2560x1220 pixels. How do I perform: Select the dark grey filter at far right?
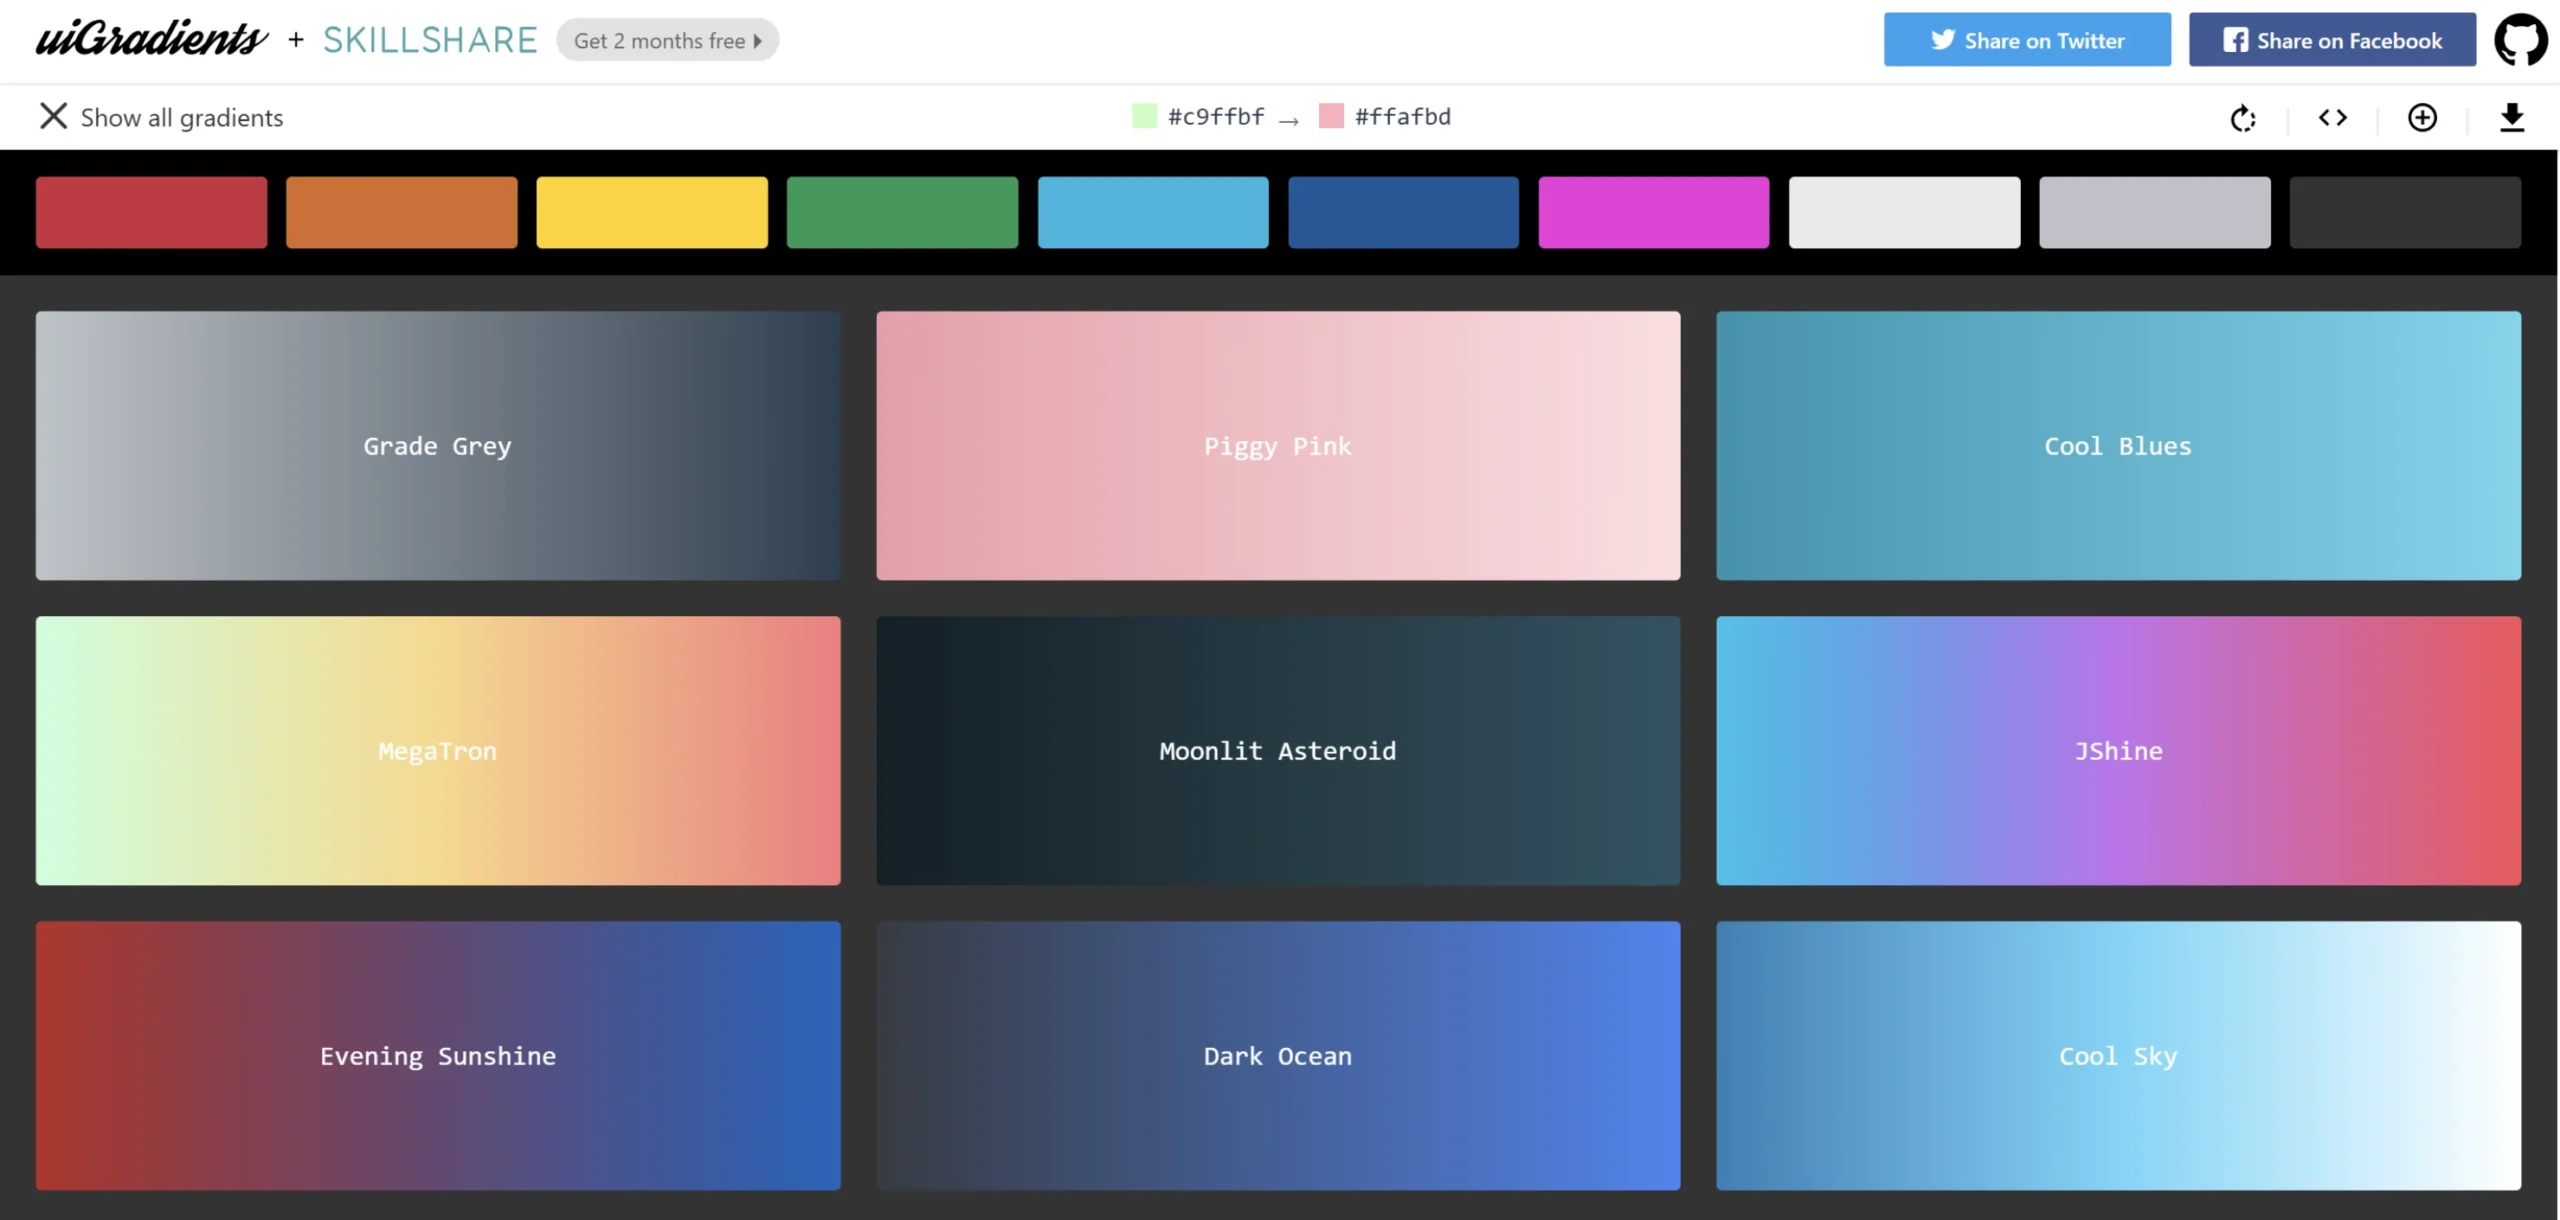tap(2404, 212)
